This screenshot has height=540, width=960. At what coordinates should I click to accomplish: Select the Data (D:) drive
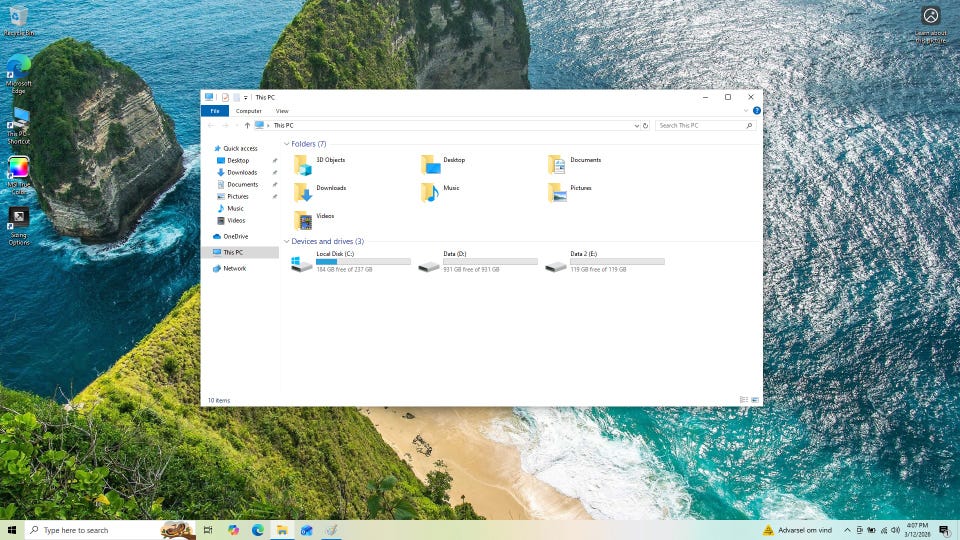(478, 261)
